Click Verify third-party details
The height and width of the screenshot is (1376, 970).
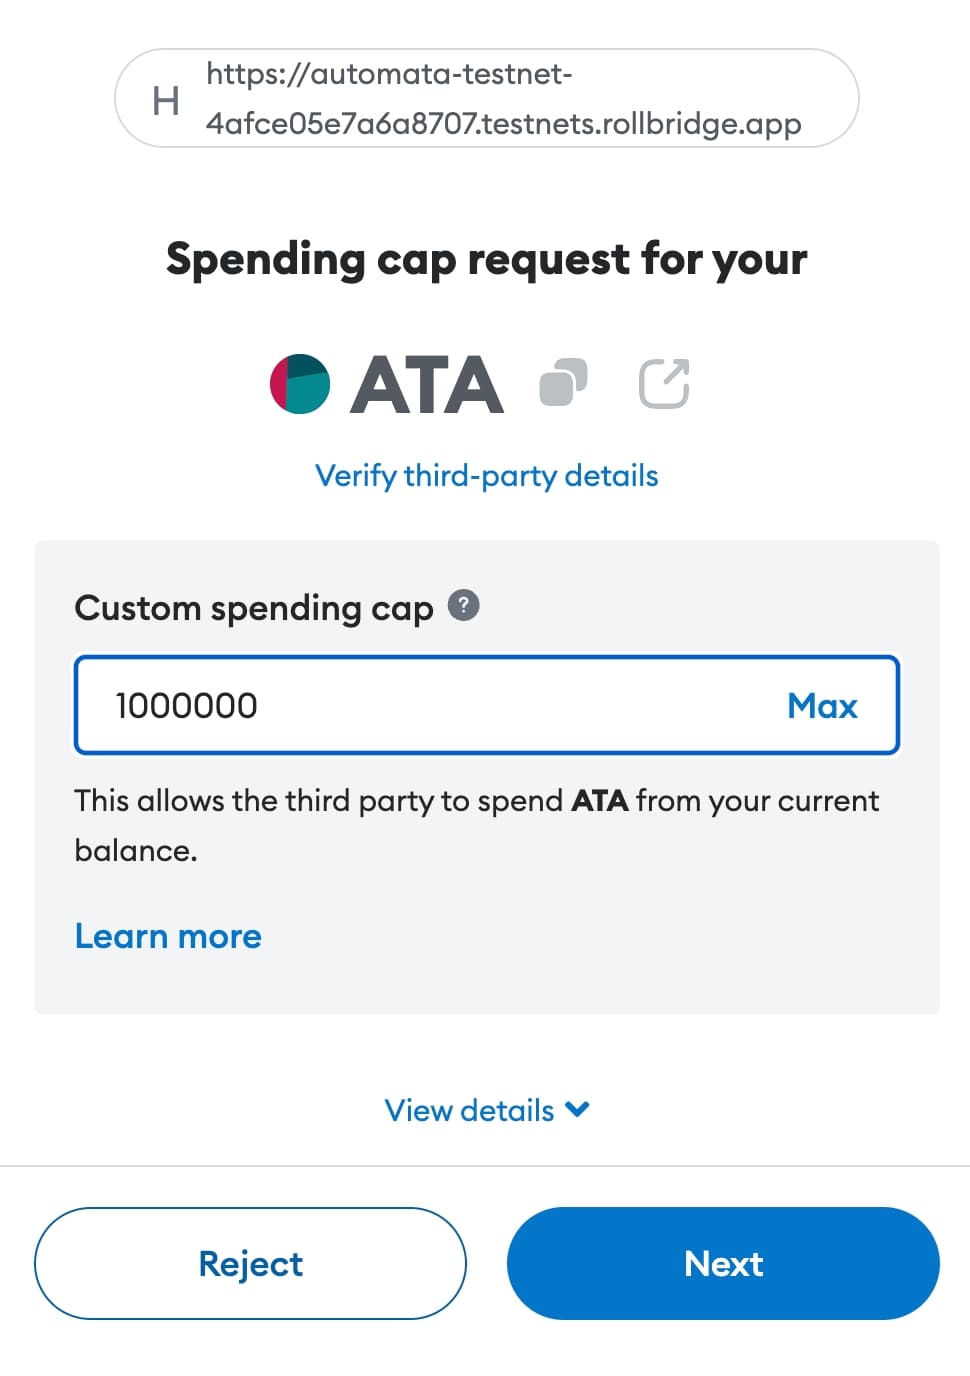pos(486,476)
